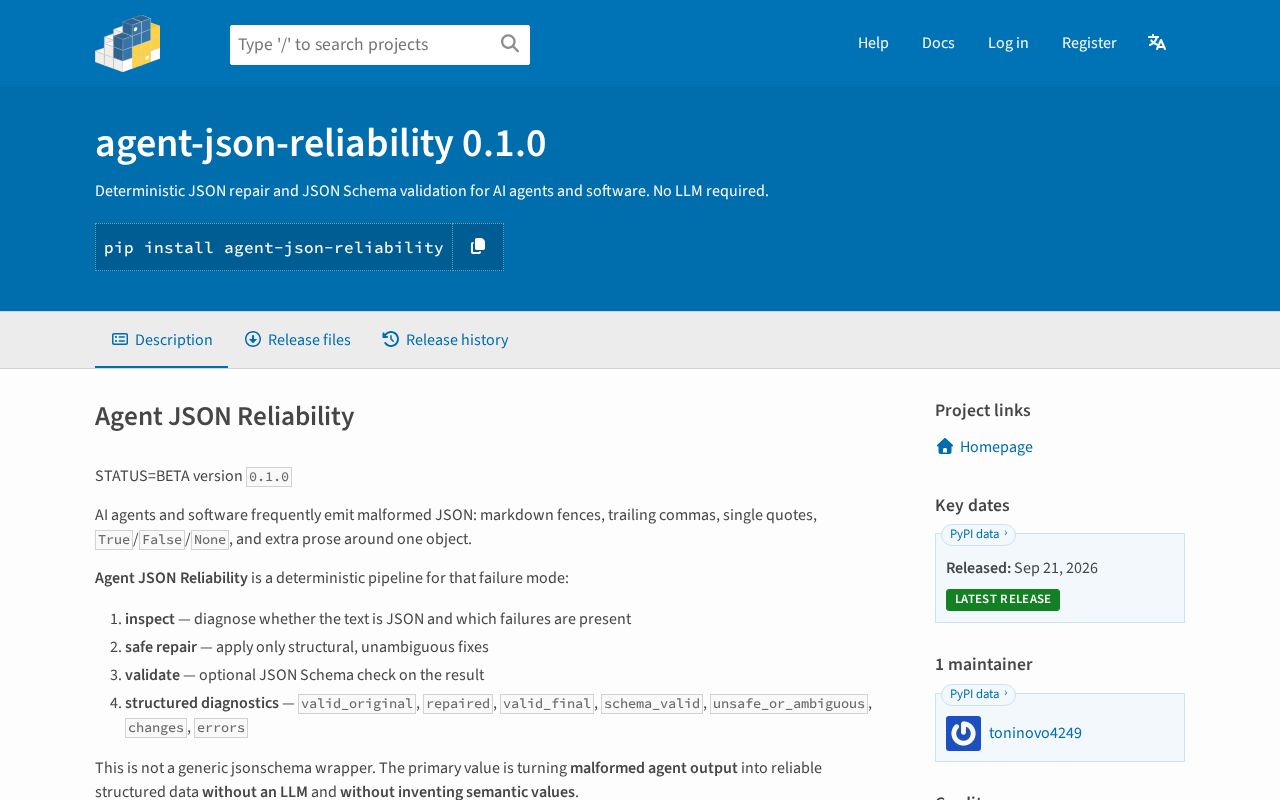Screen dimensions: 1280x800
Task: Click the unsafe_or_ambiguous code tag
Action: 789,704
